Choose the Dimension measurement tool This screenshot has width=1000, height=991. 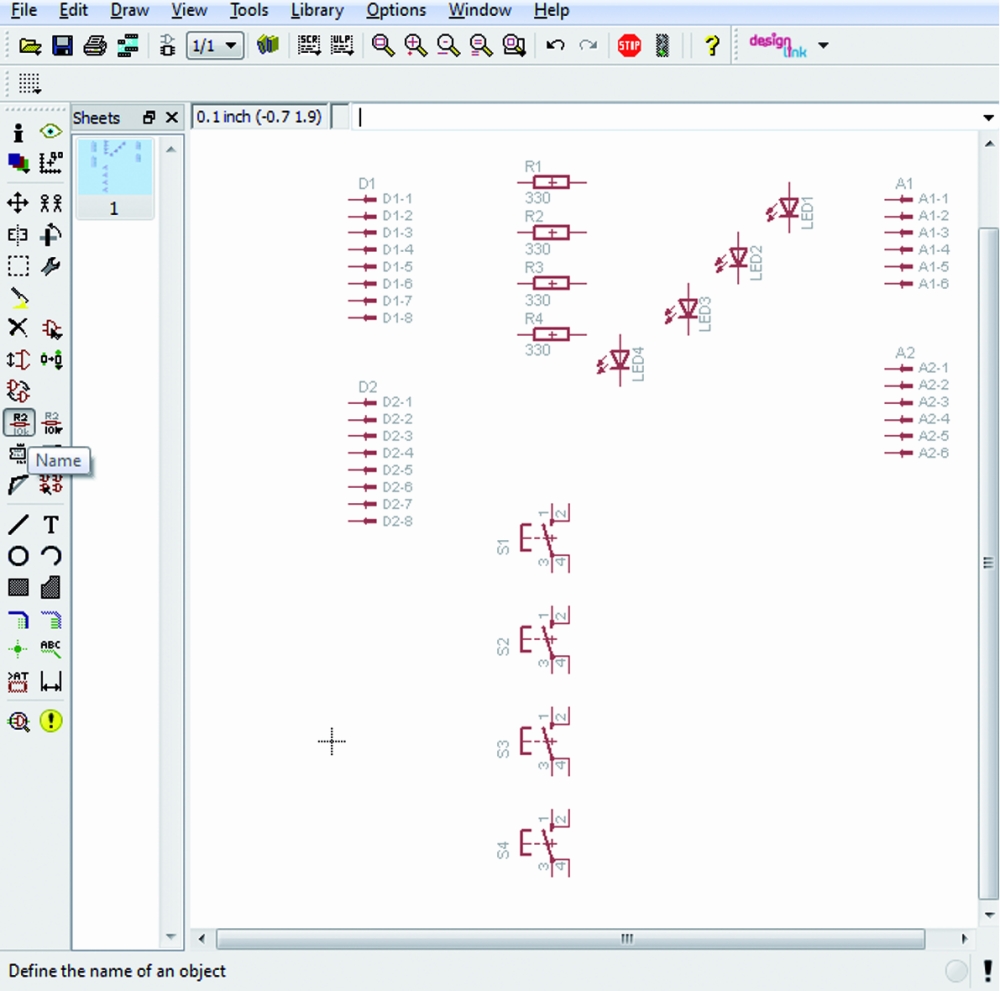coord(51,682)
